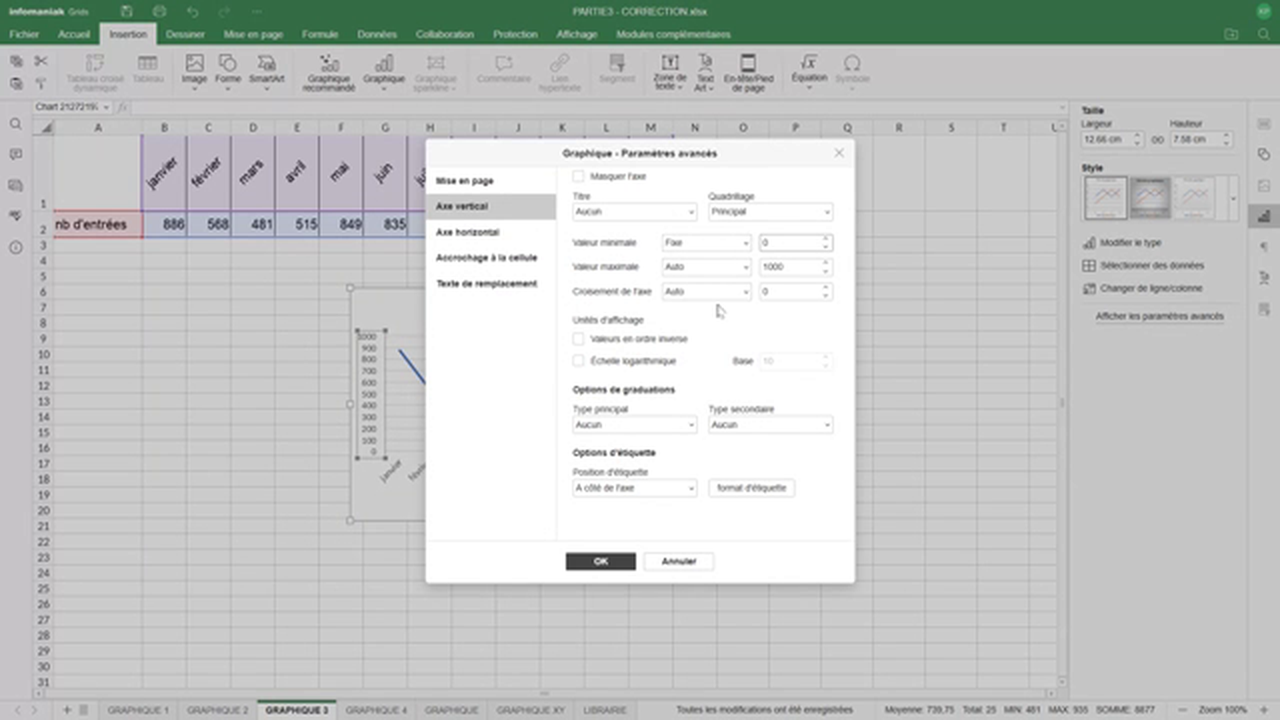This screenshot has width=1280, height=720.
Task: Click the Print icon in title bar
Action: (x=160, y=11)
